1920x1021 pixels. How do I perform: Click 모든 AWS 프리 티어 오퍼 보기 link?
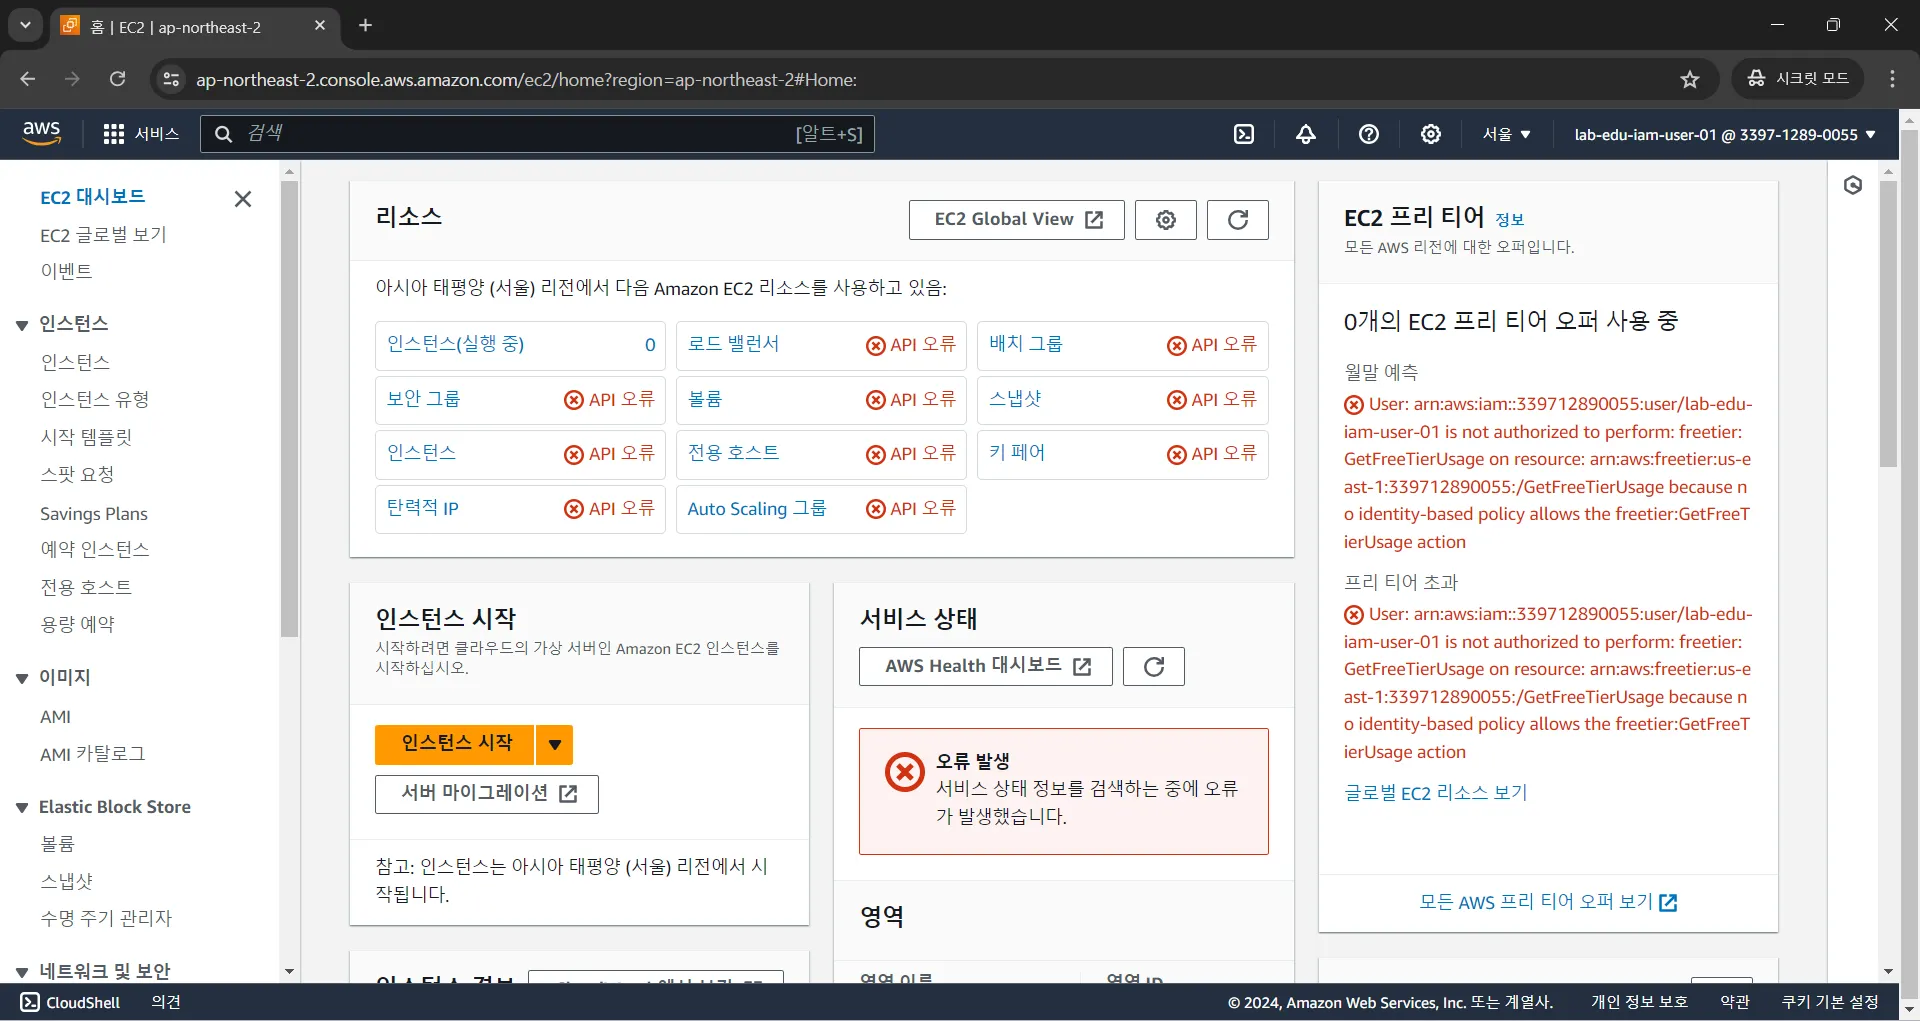(1548, 902)
